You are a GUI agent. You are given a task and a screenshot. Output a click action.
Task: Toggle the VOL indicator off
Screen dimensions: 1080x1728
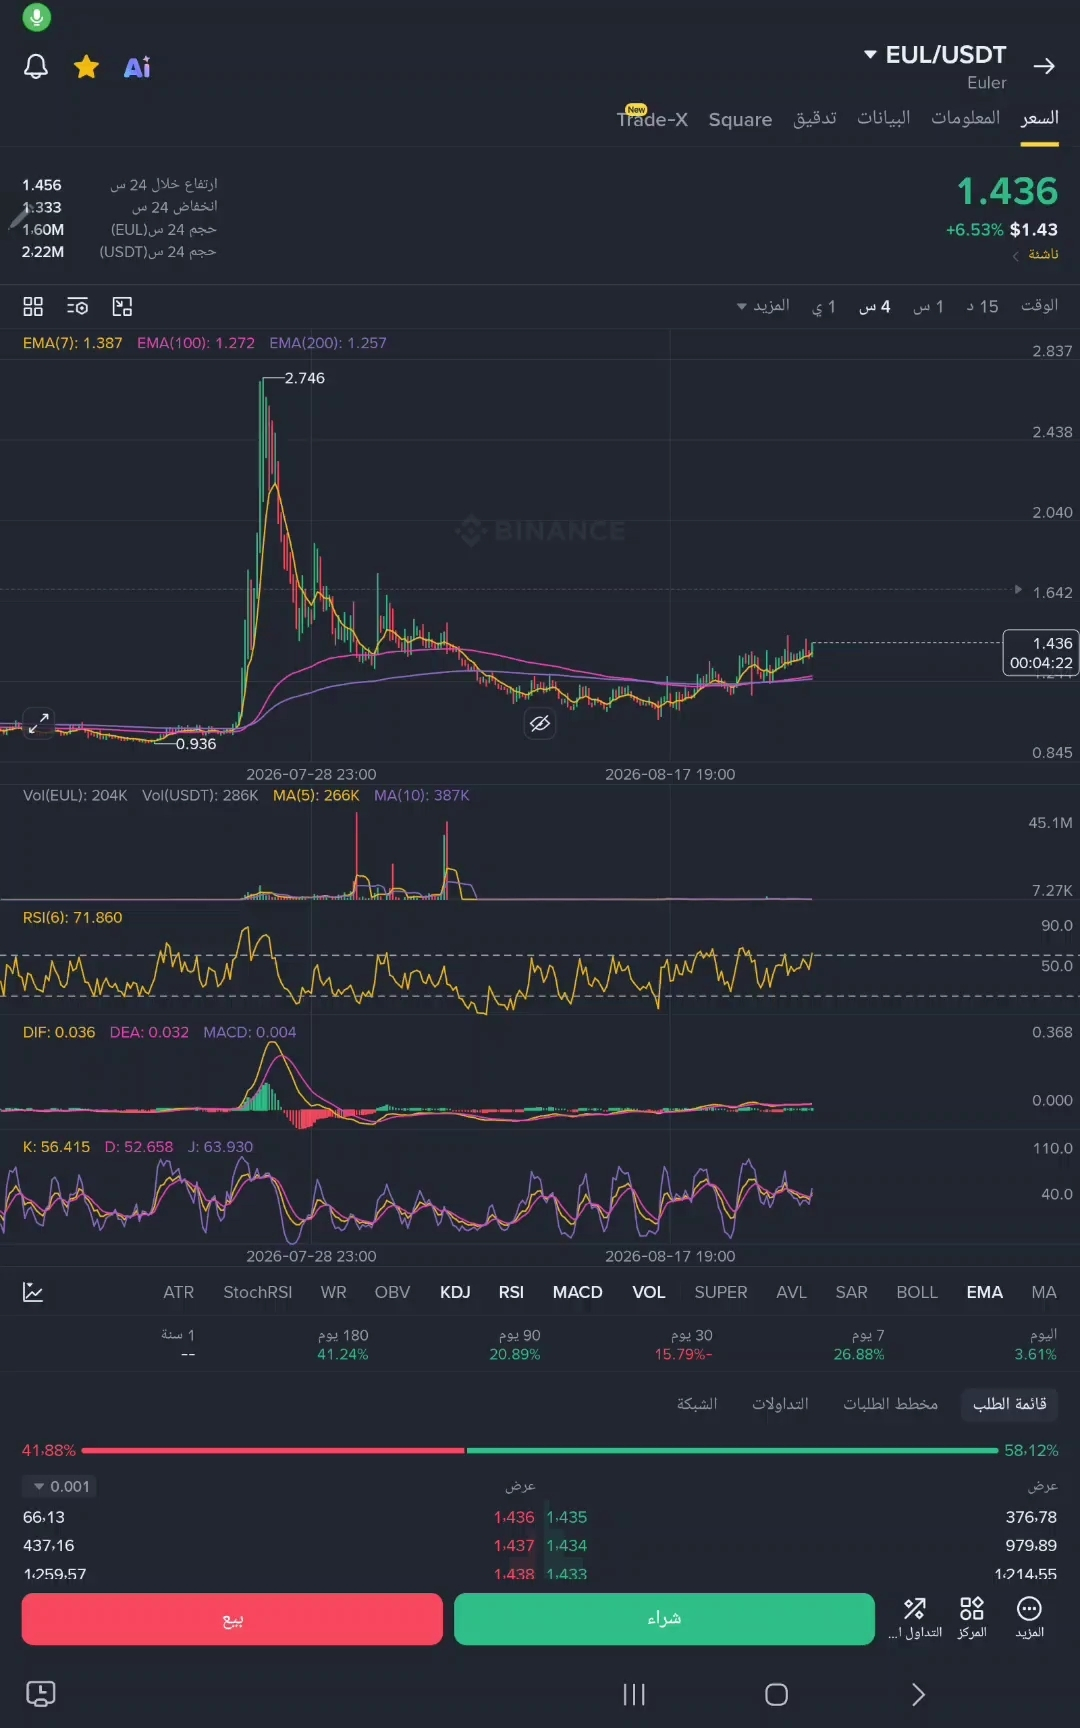pos(649,1292)
